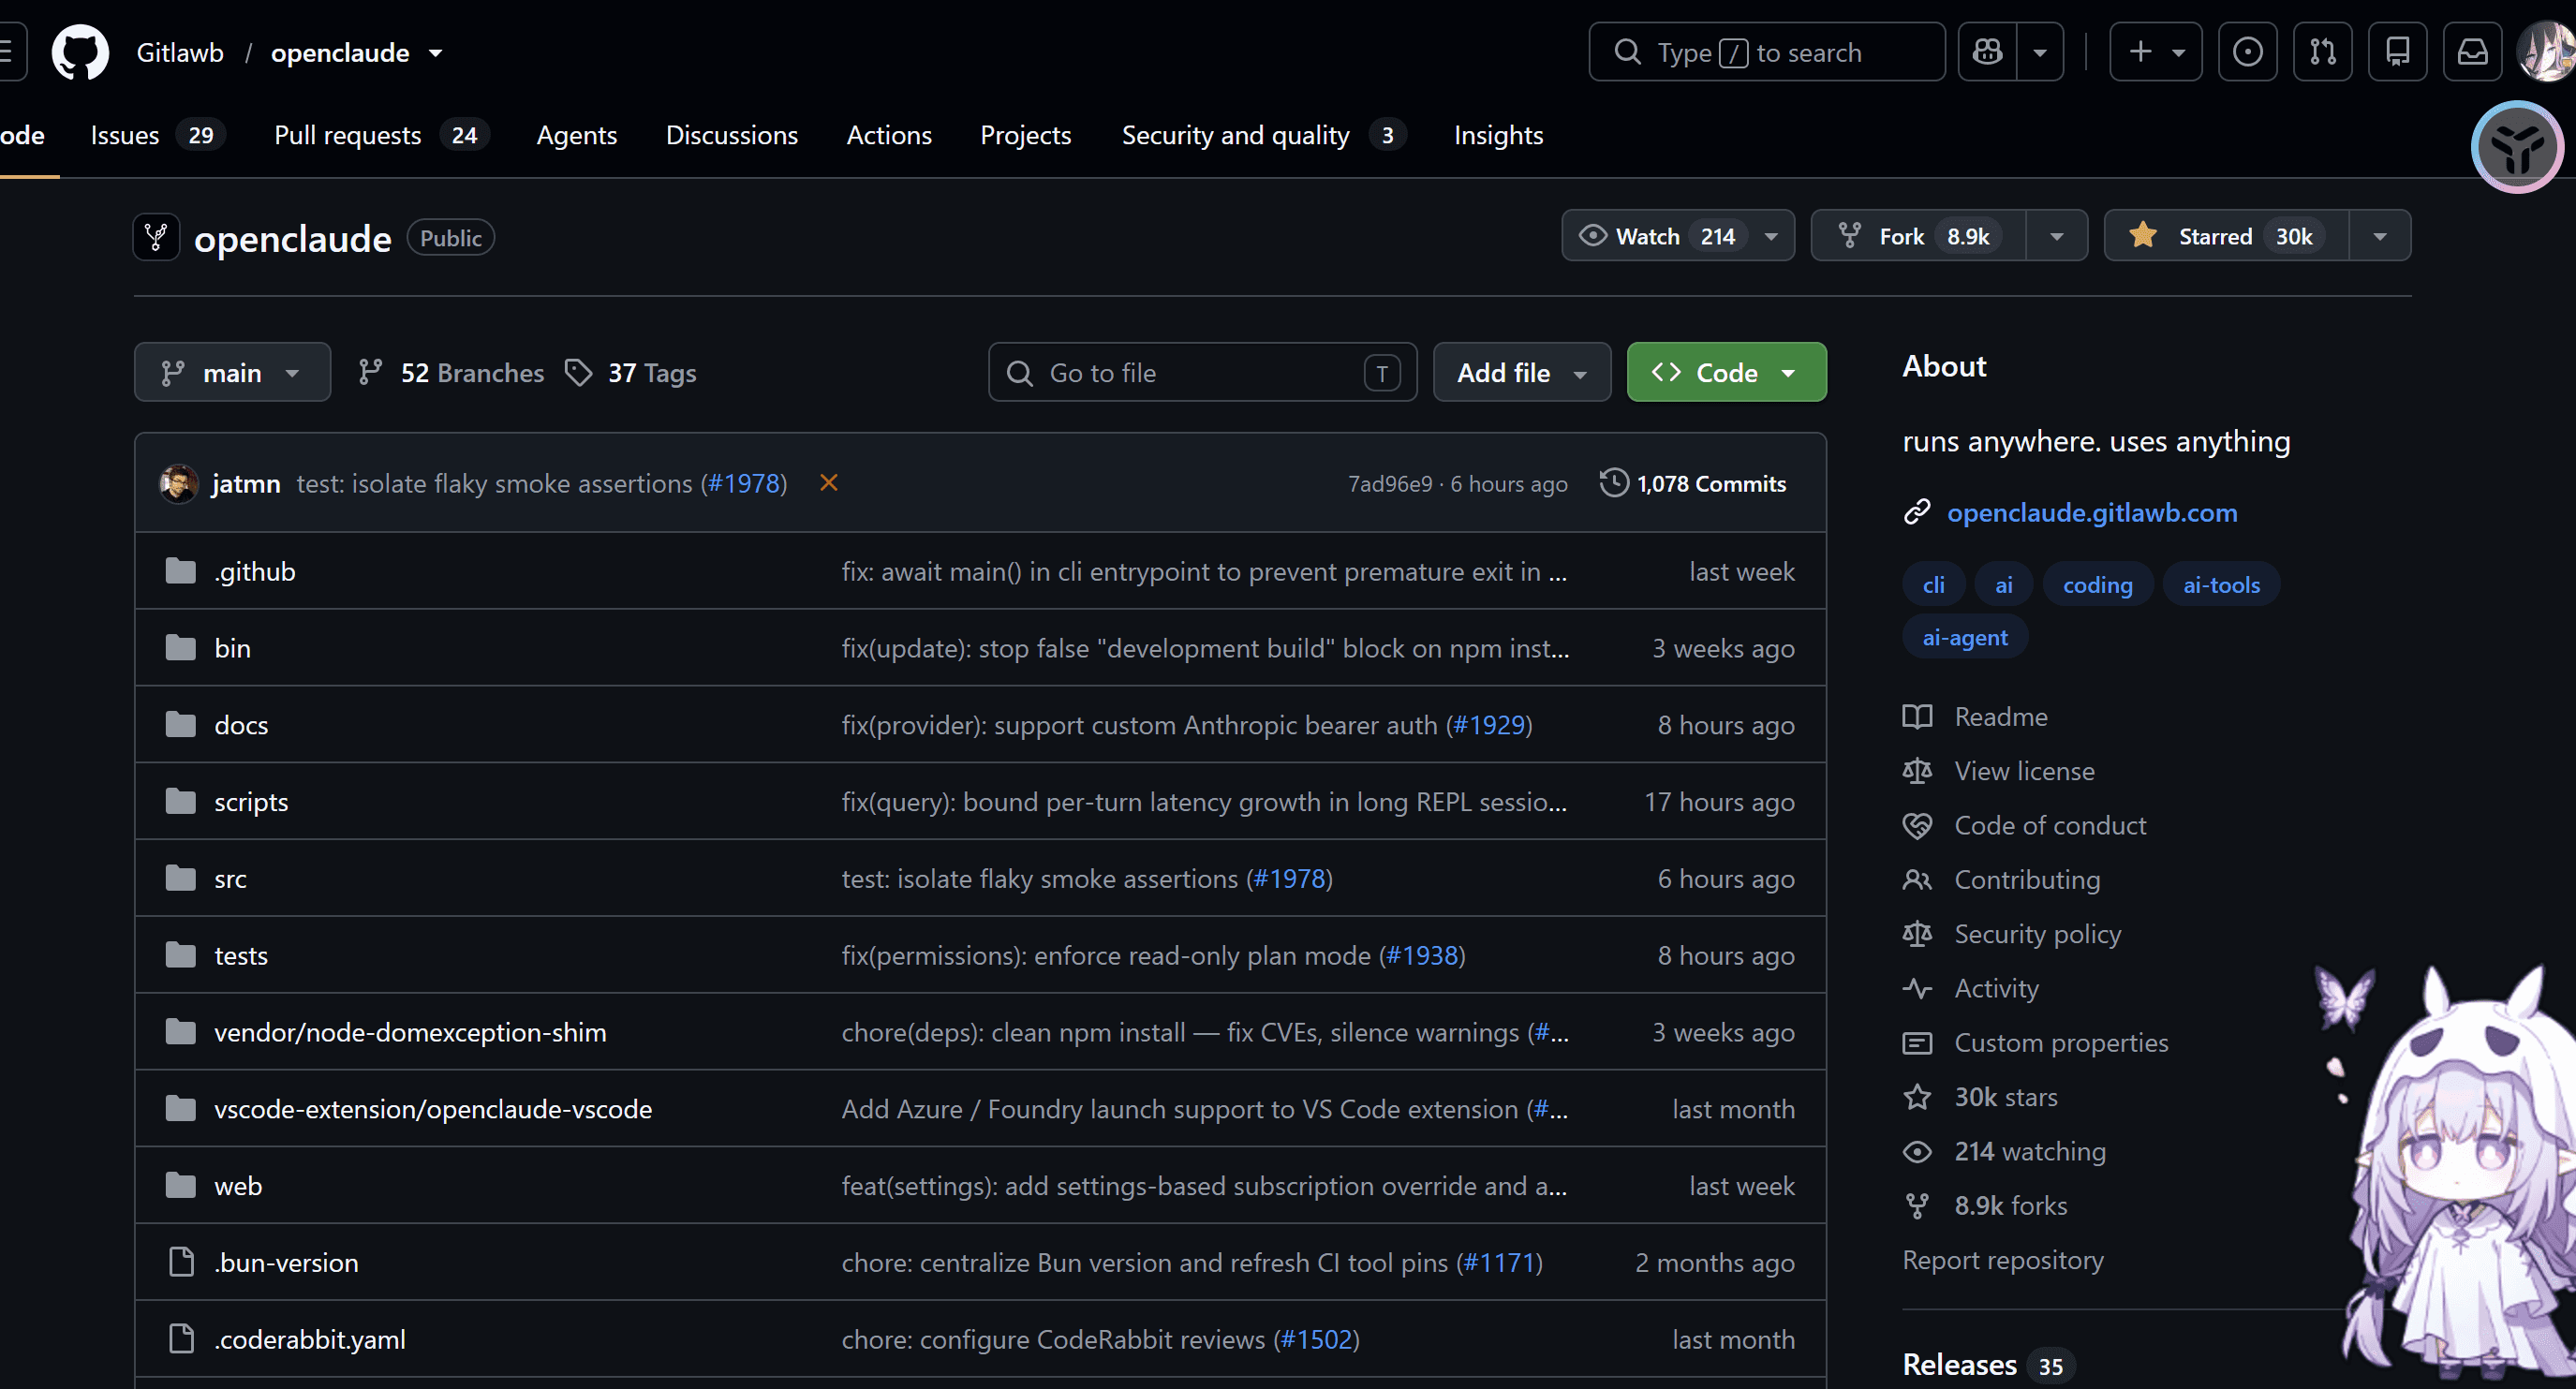Viewport: 2576px width, 1389px height.
Task: Expand the green Code dropdown
Action: click(1726, 373)
